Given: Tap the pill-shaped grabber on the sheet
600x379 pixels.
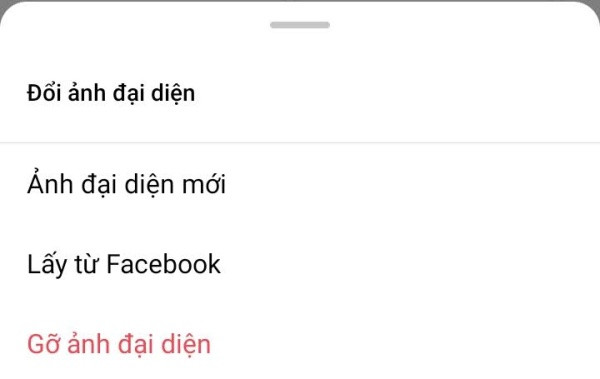Looking at the screenshot, I should [300, 25].
